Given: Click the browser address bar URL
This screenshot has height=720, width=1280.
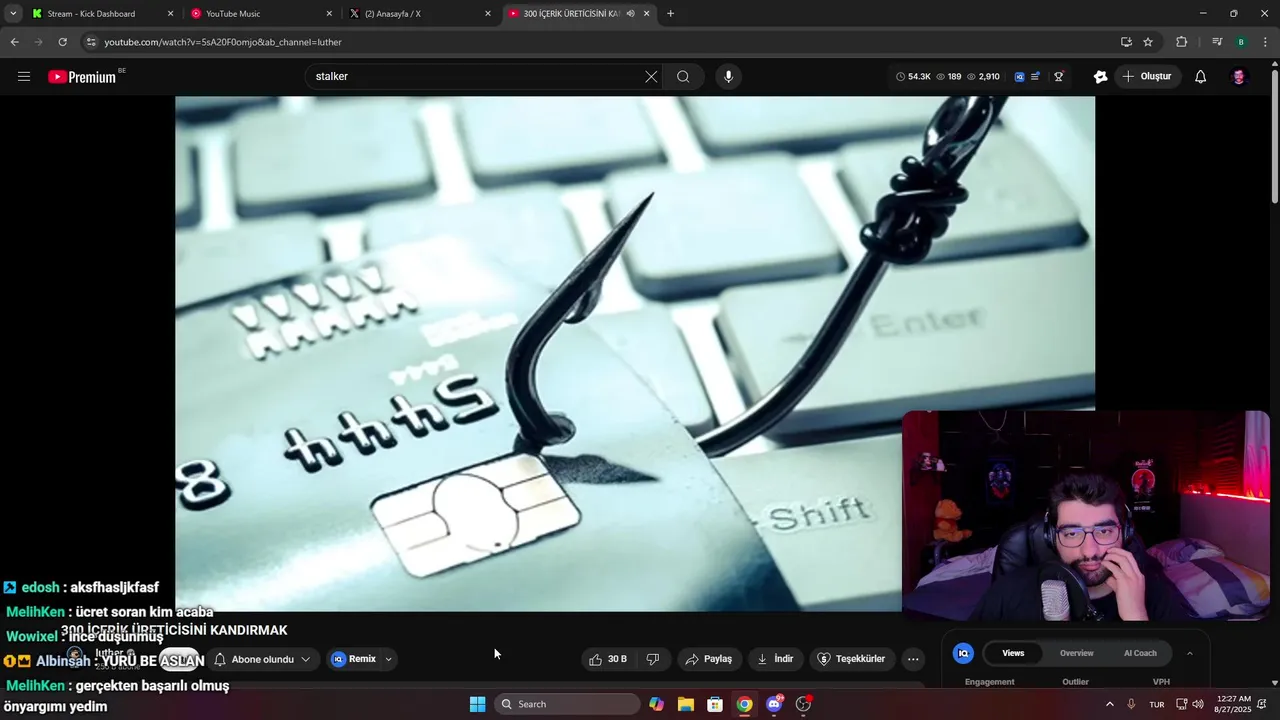Looking at the screenshot, I should pos(223,42).
